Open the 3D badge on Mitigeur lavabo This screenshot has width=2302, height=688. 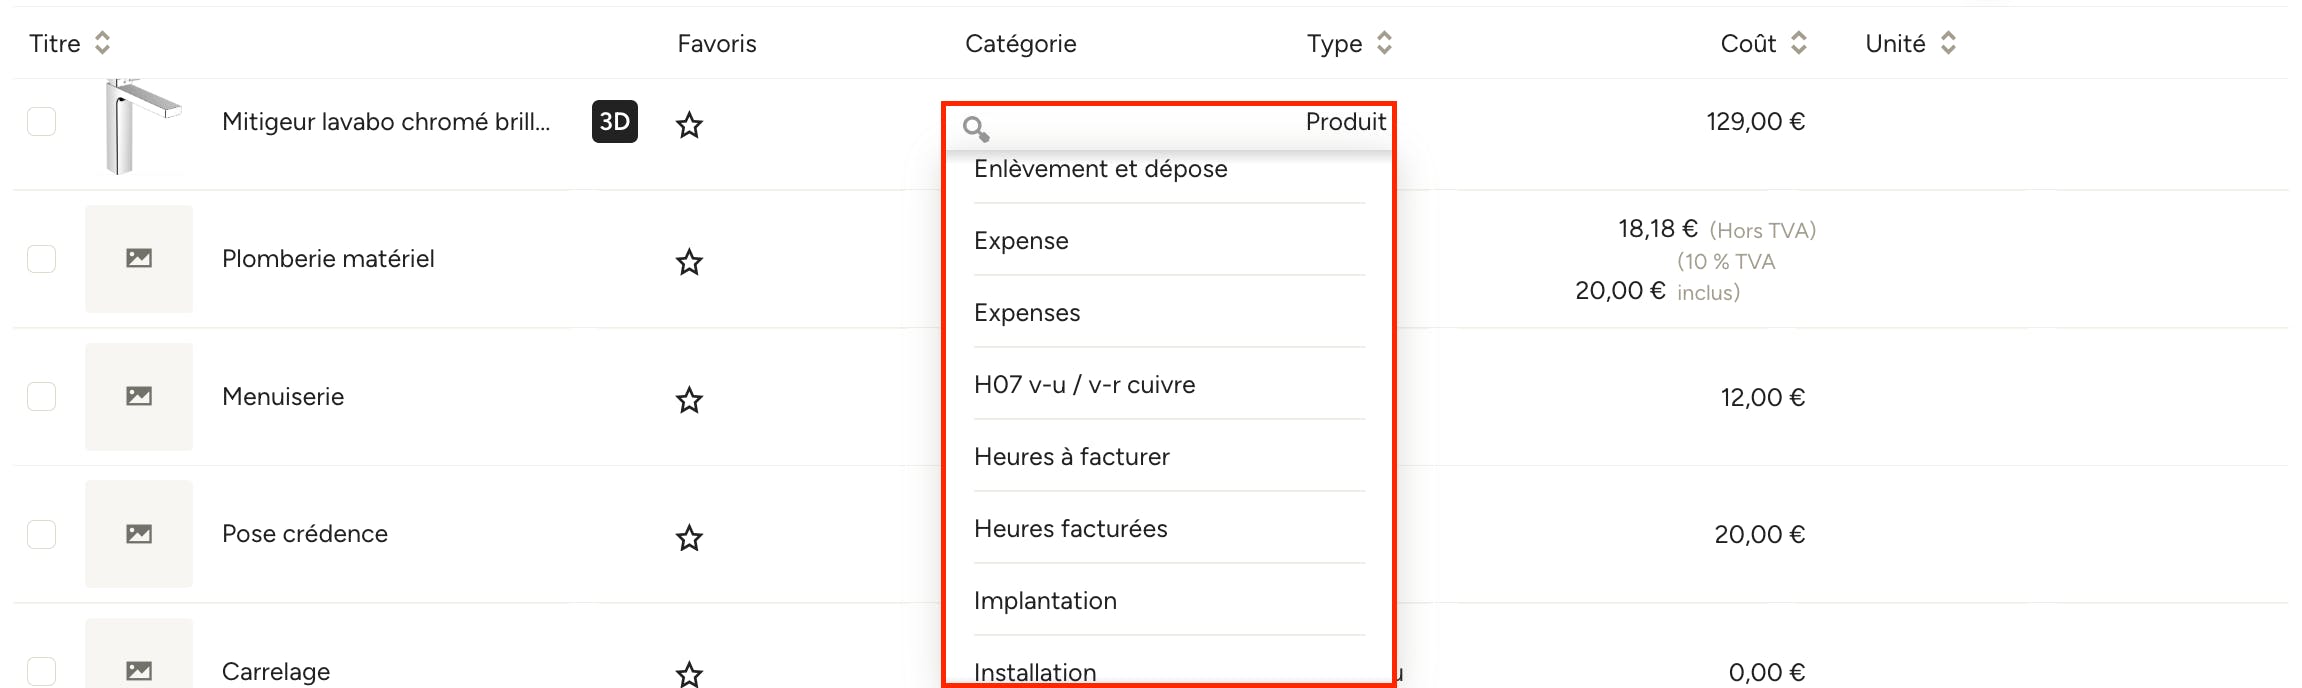615,122
